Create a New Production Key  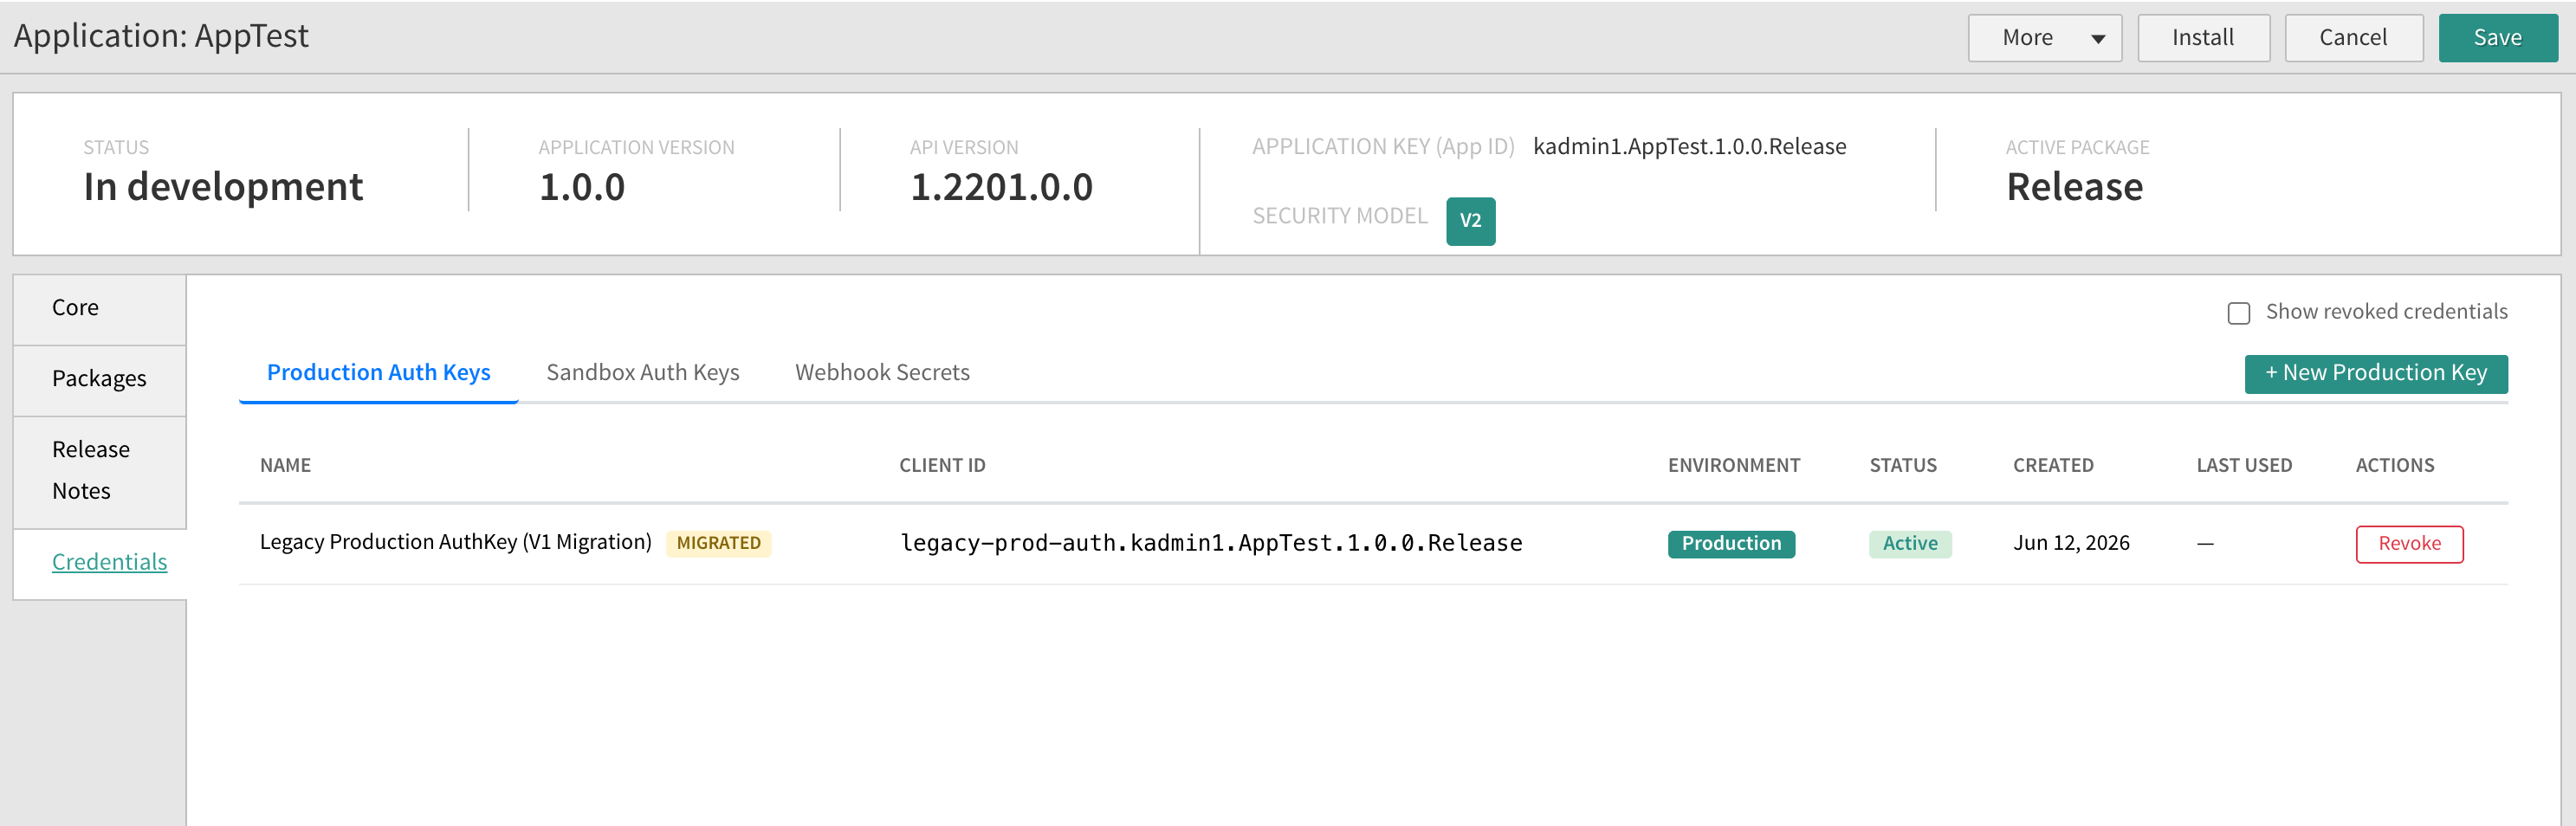pyautogui.click(x=2375, y=373)
